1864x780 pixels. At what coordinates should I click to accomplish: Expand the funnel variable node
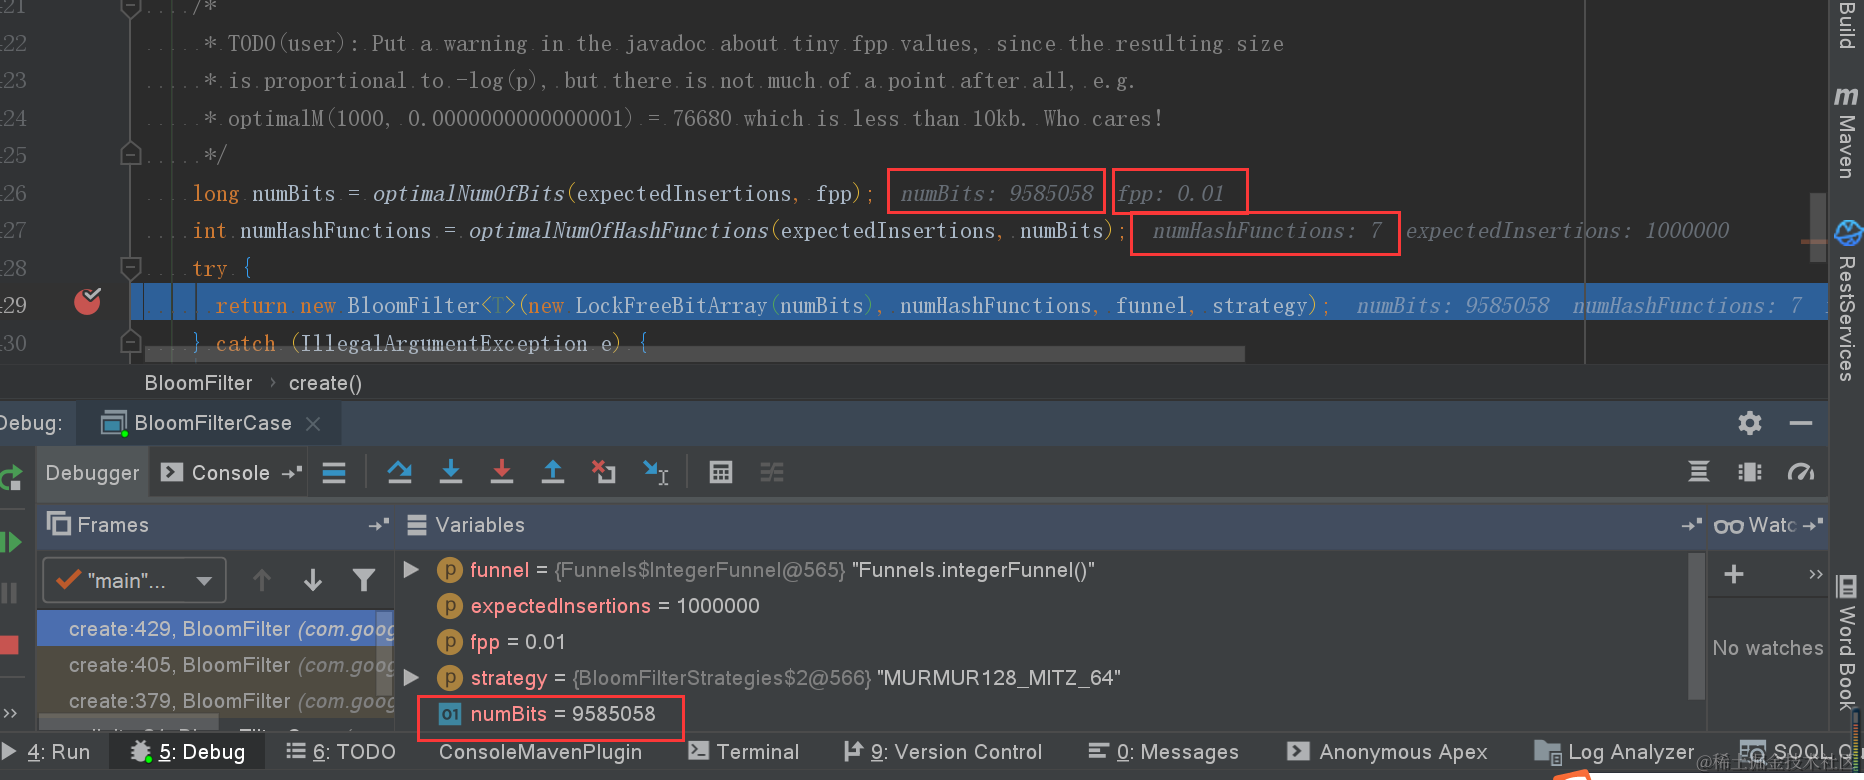click(x=411, y=569)
